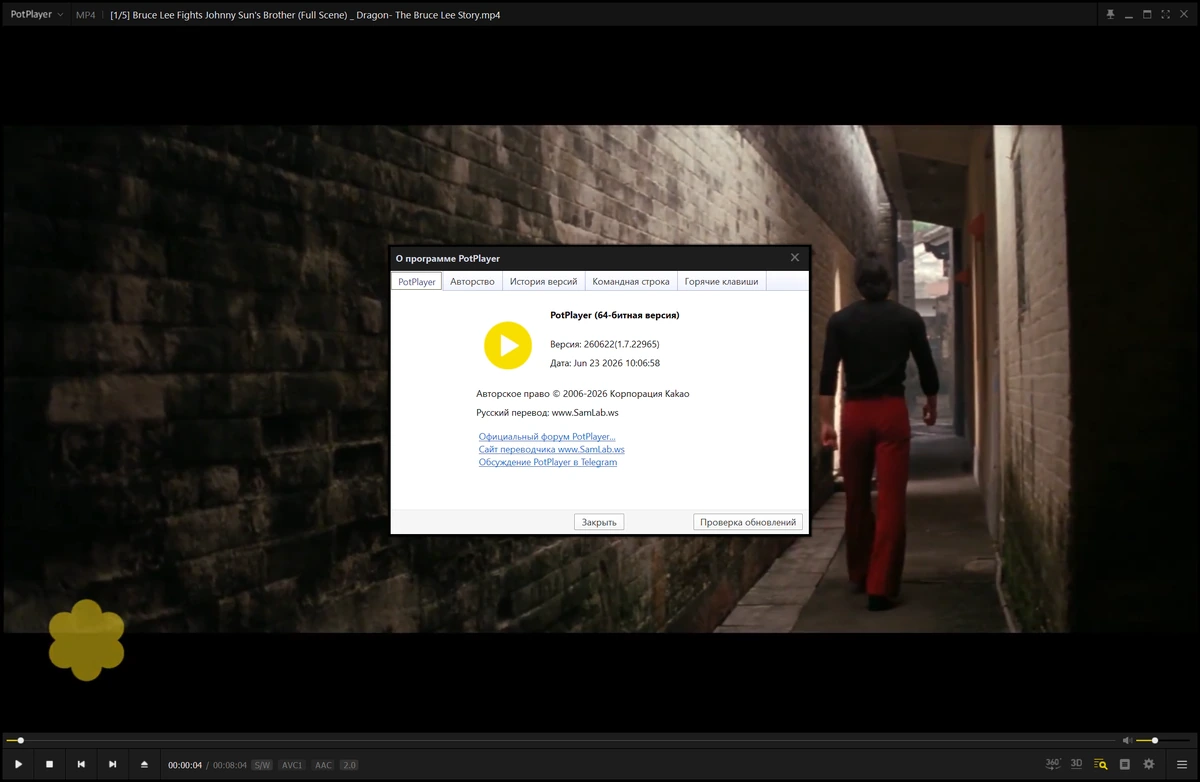Click the Авторское право Kakao copyright line
Image resolution: width=1200 pixels, height=782 pixels.
(583, 394)
